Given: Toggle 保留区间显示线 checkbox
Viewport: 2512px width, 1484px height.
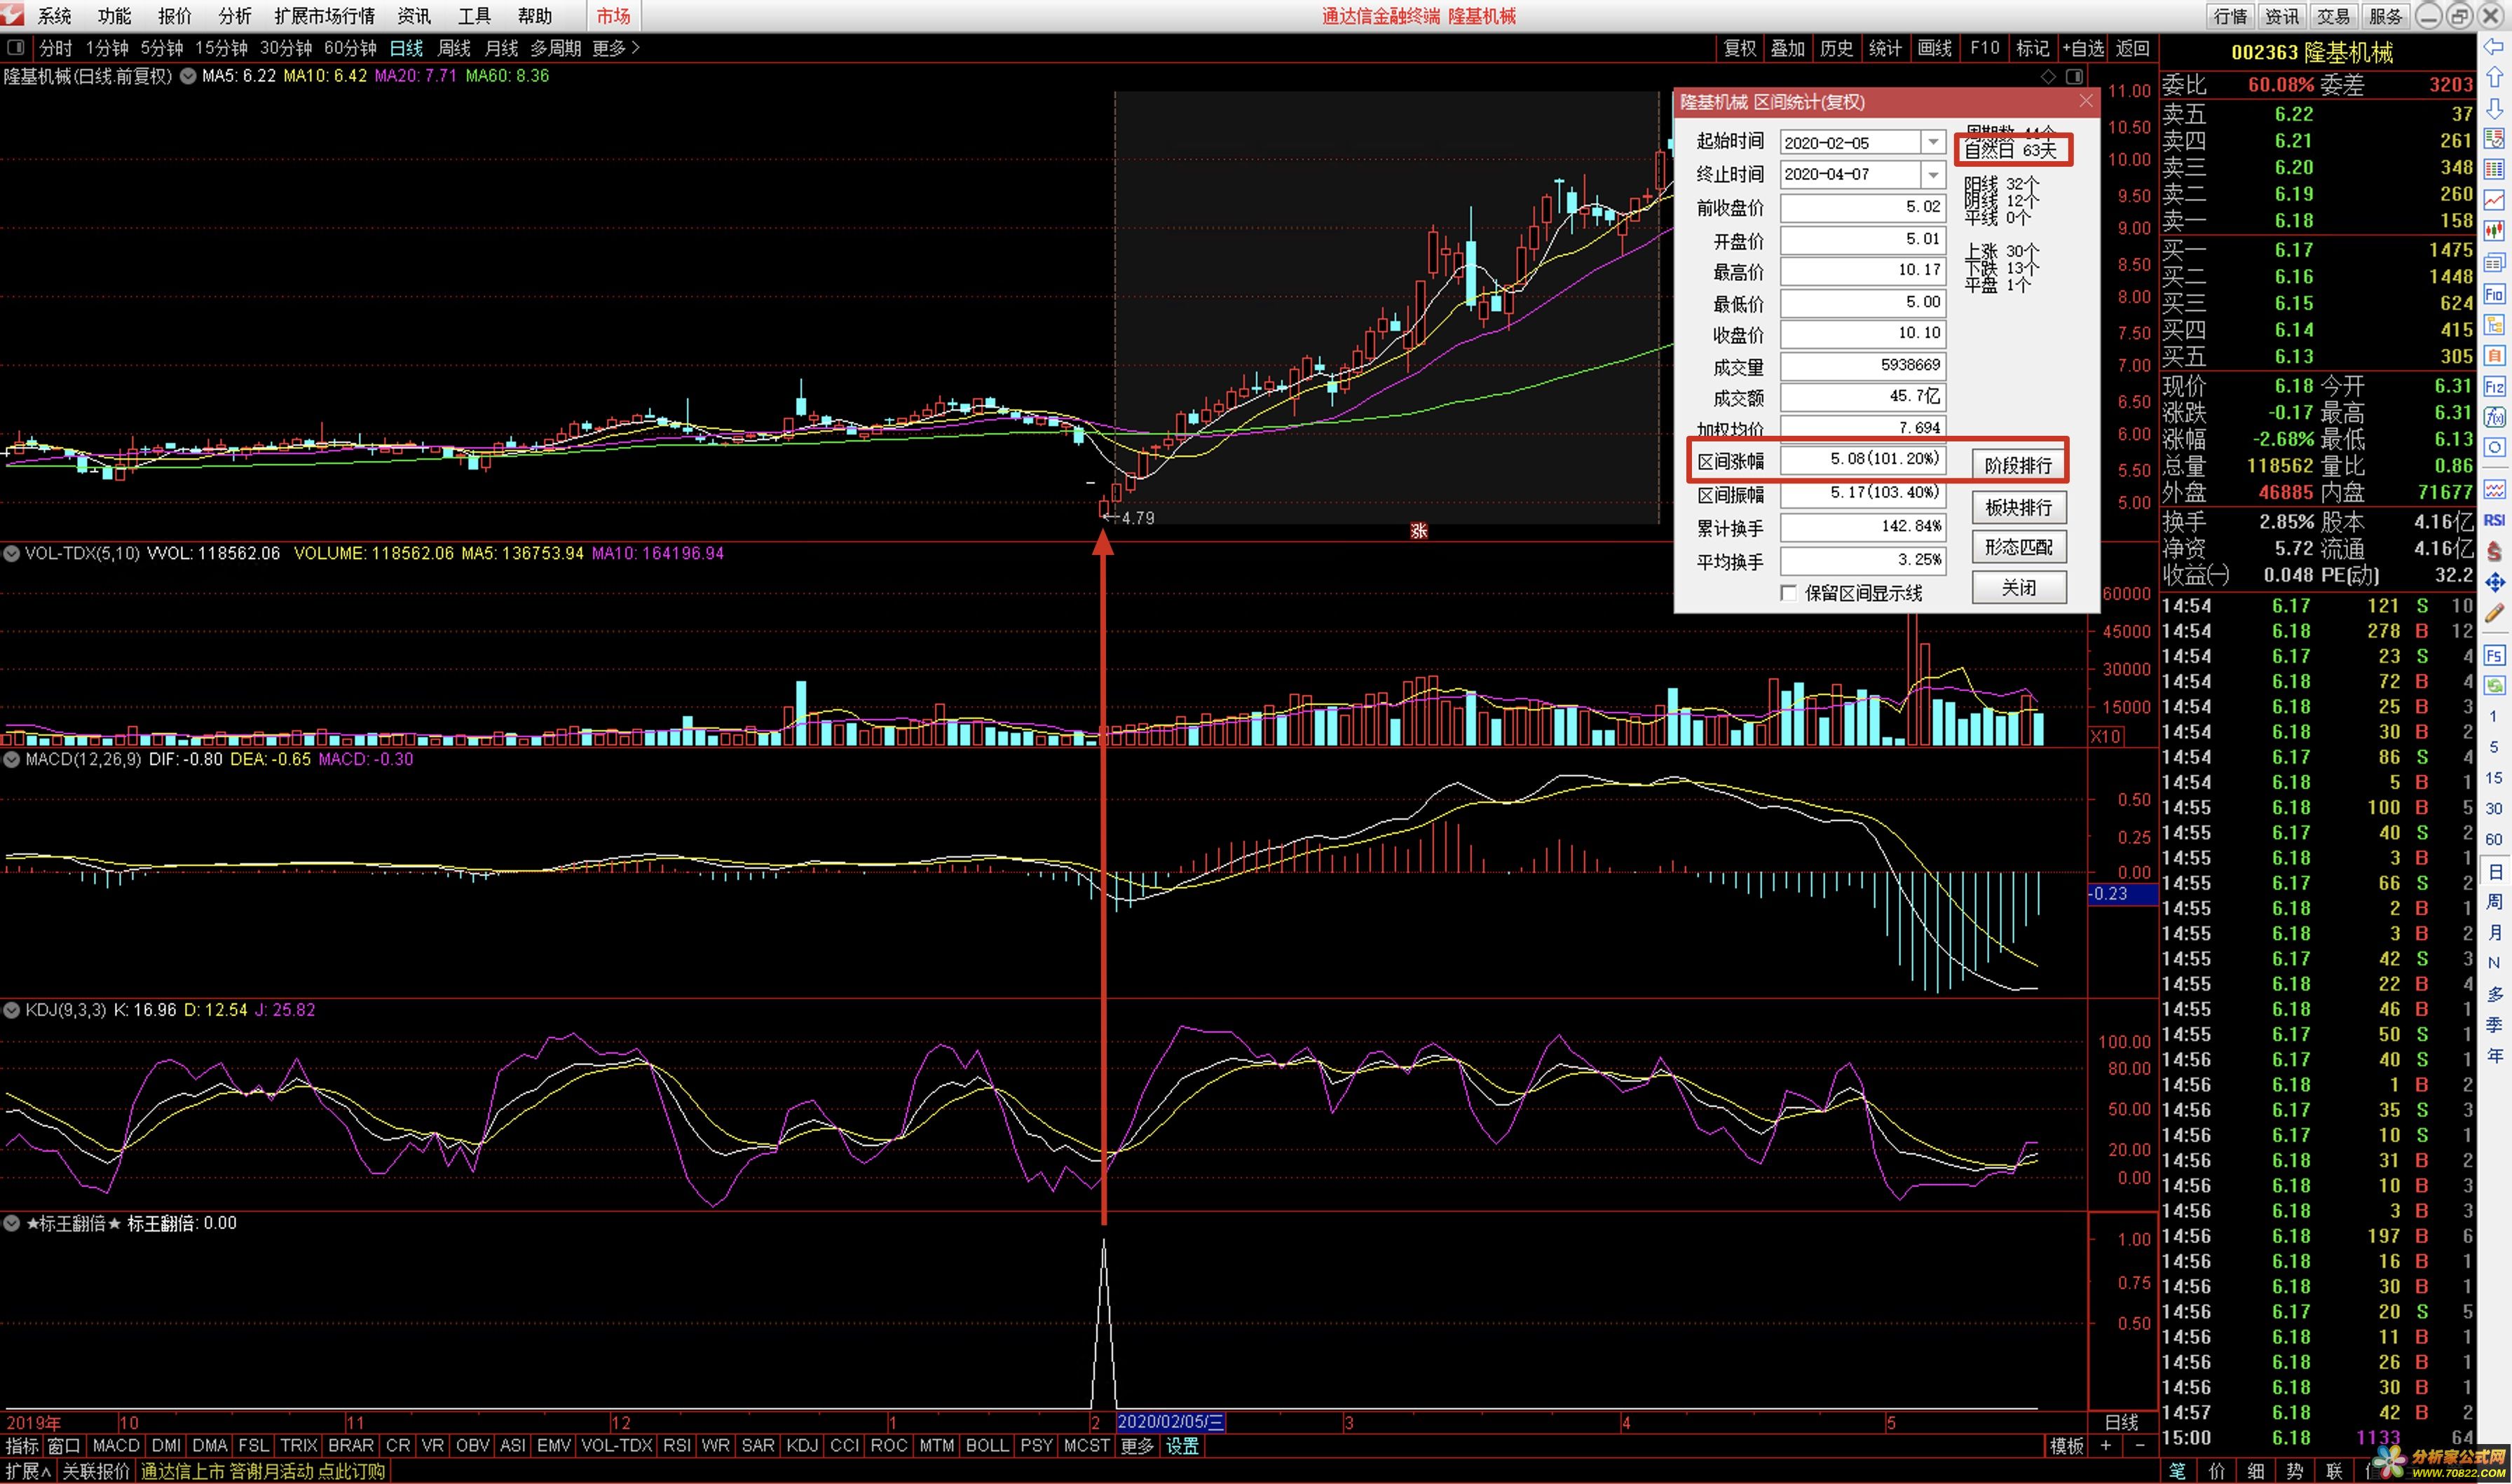Looking at the screenshot, I should [1789, 593].
